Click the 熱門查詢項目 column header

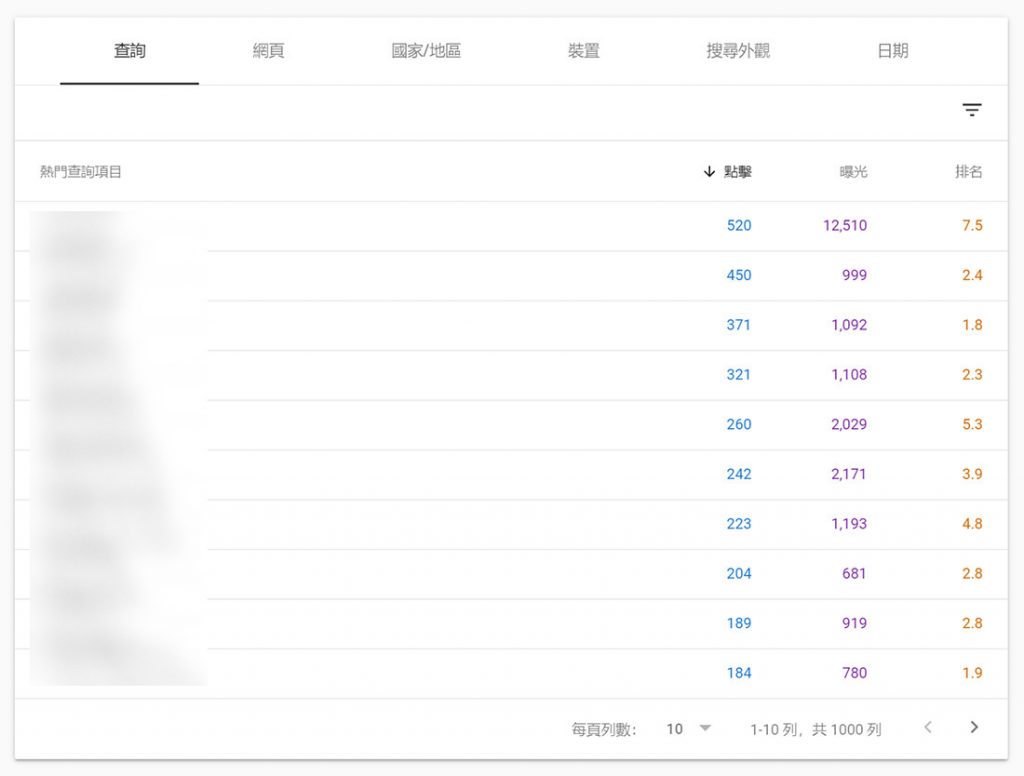[81, 172]
